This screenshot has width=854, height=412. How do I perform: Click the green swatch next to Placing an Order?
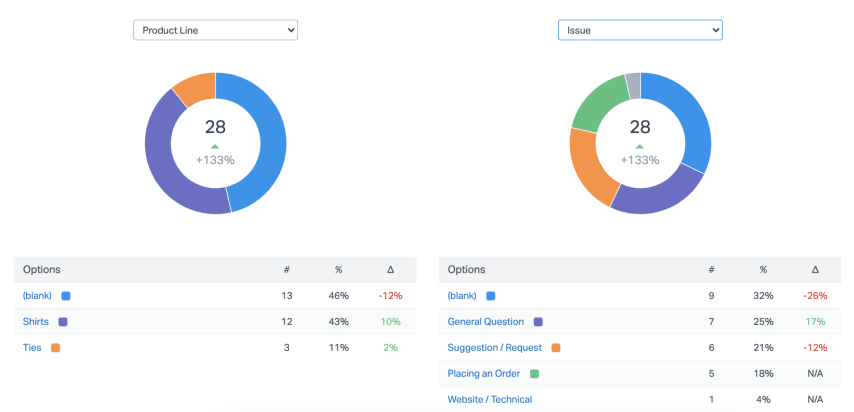(x=534, y=374)
